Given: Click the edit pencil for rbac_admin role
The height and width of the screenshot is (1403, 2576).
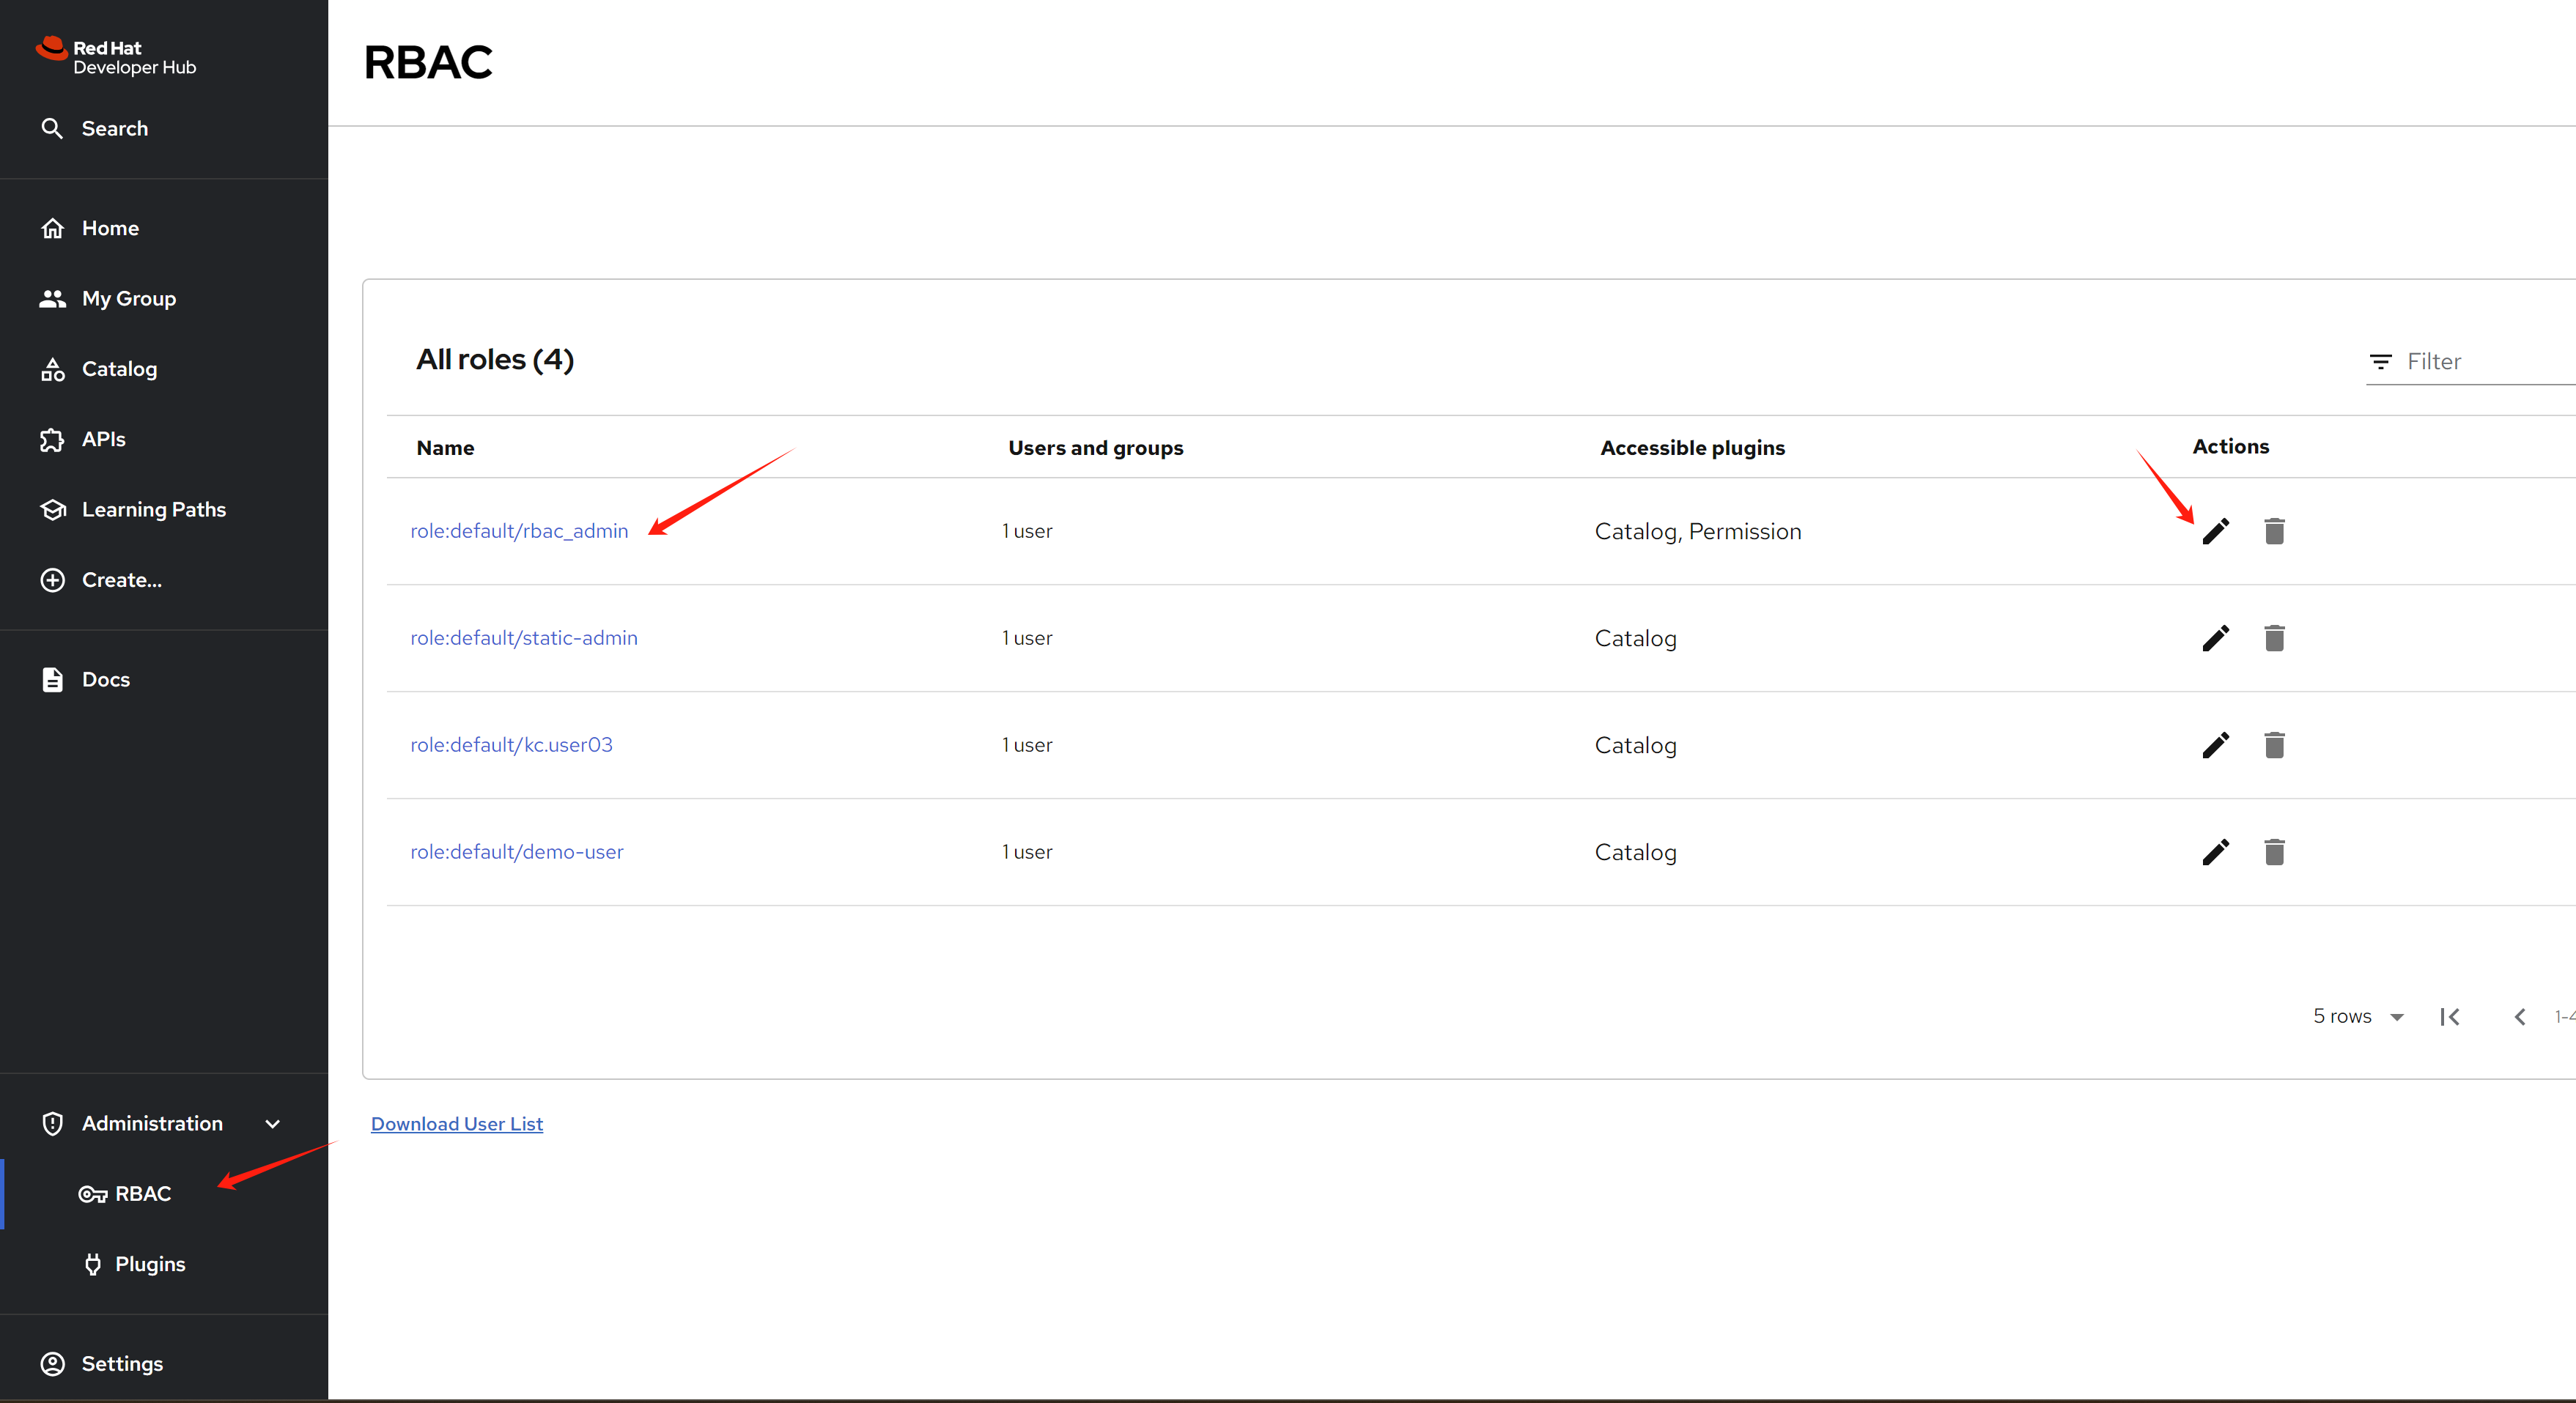Looking at the screenshot, I should 2215,531.
